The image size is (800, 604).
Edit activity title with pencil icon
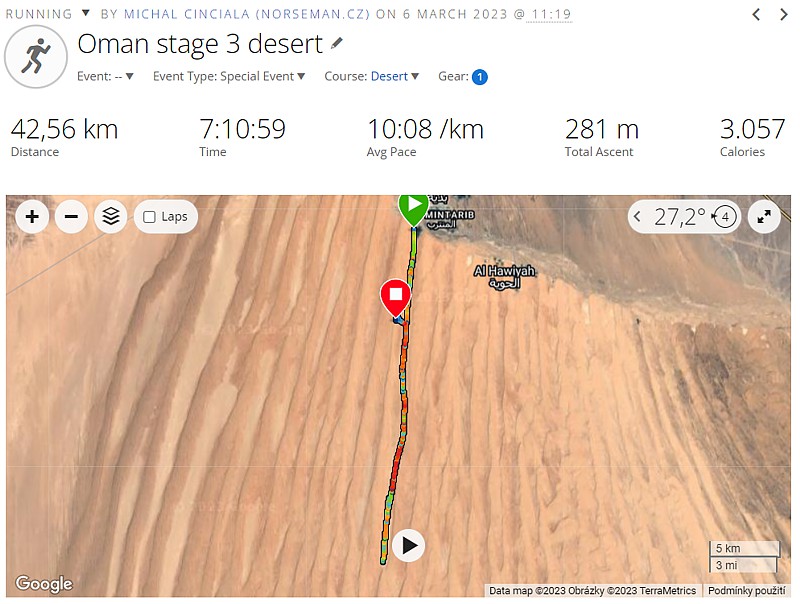click(337, 43)
